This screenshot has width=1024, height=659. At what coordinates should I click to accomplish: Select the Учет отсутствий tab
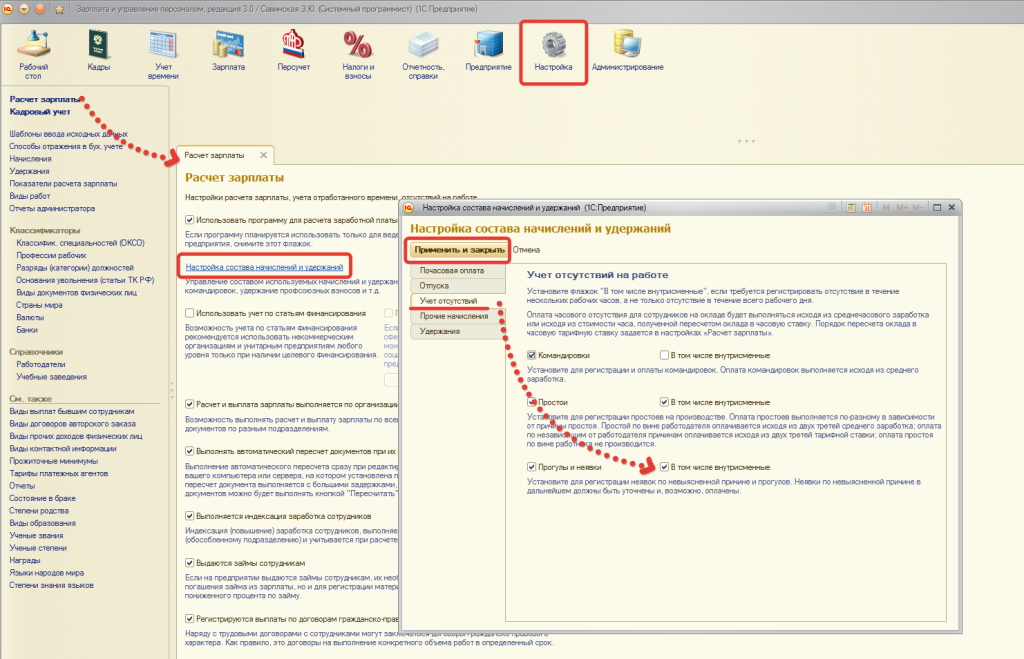click(x=458, y=301)
